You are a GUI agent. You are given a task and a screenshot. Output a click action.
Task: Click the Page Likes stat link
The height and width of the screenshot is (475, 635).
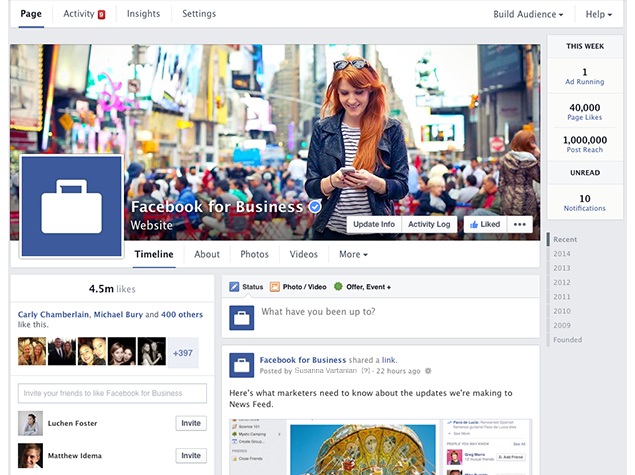[x=584, y=117]
